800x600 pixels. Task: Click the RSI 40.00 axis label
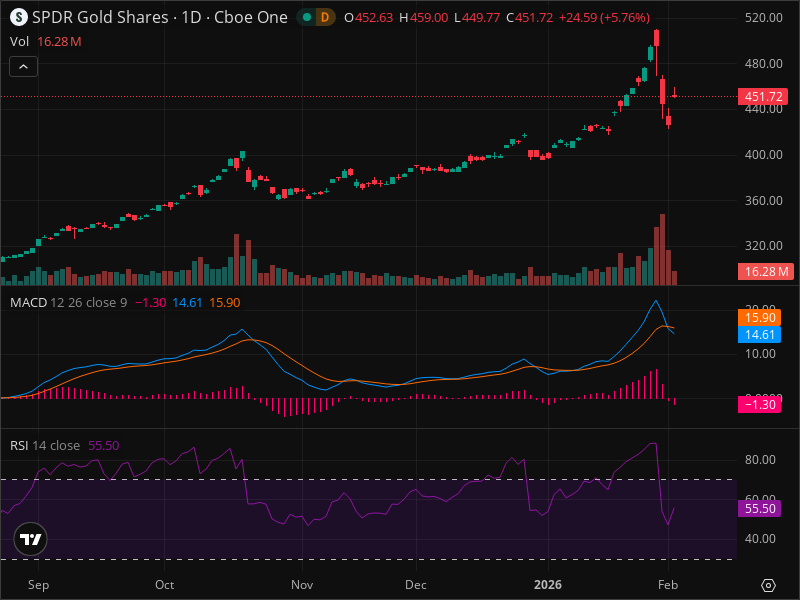click(x=760, y=539)
